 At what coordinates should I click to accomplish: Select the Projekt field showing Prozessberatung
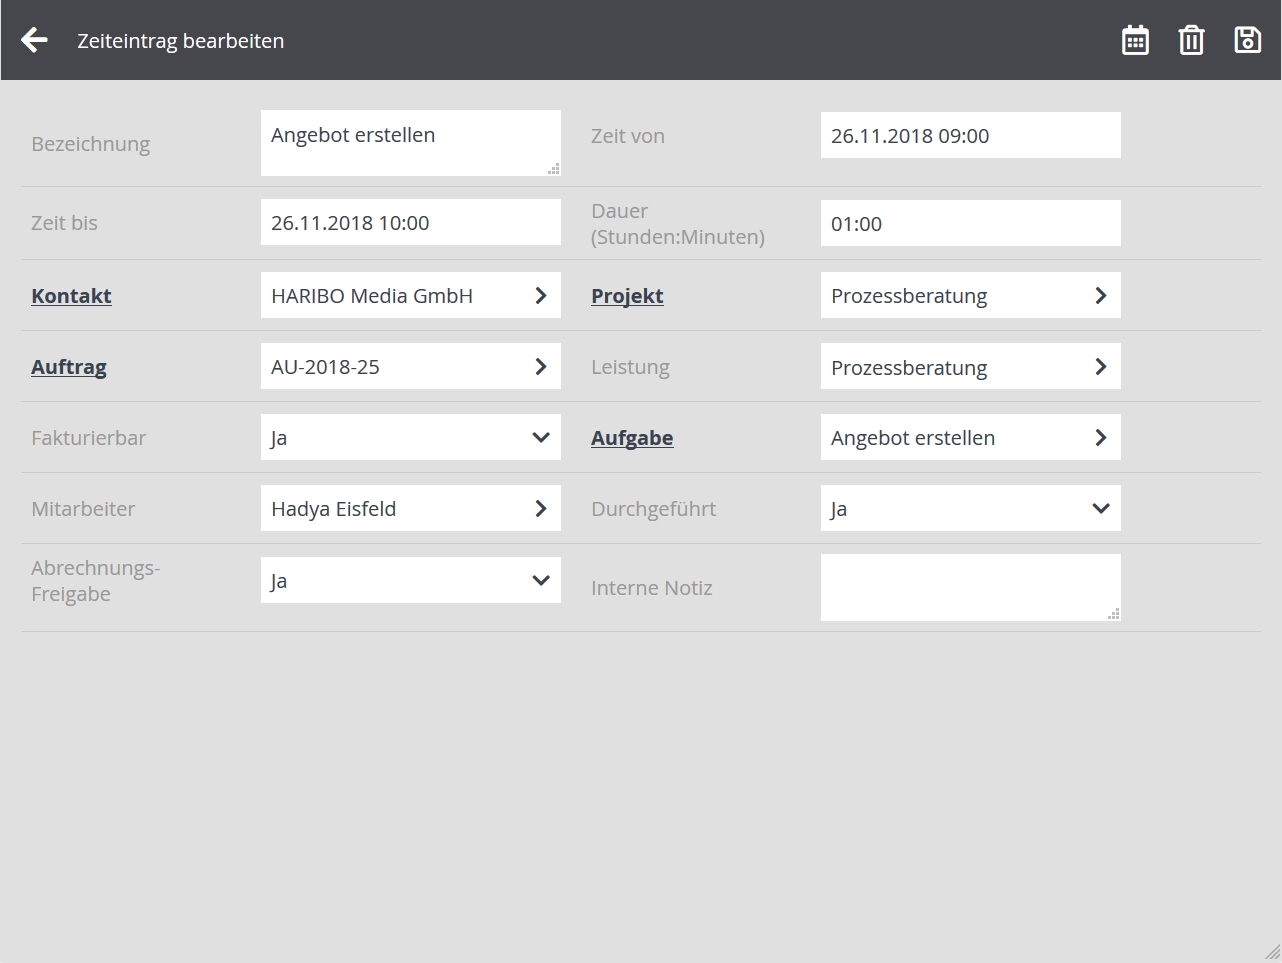971,295
